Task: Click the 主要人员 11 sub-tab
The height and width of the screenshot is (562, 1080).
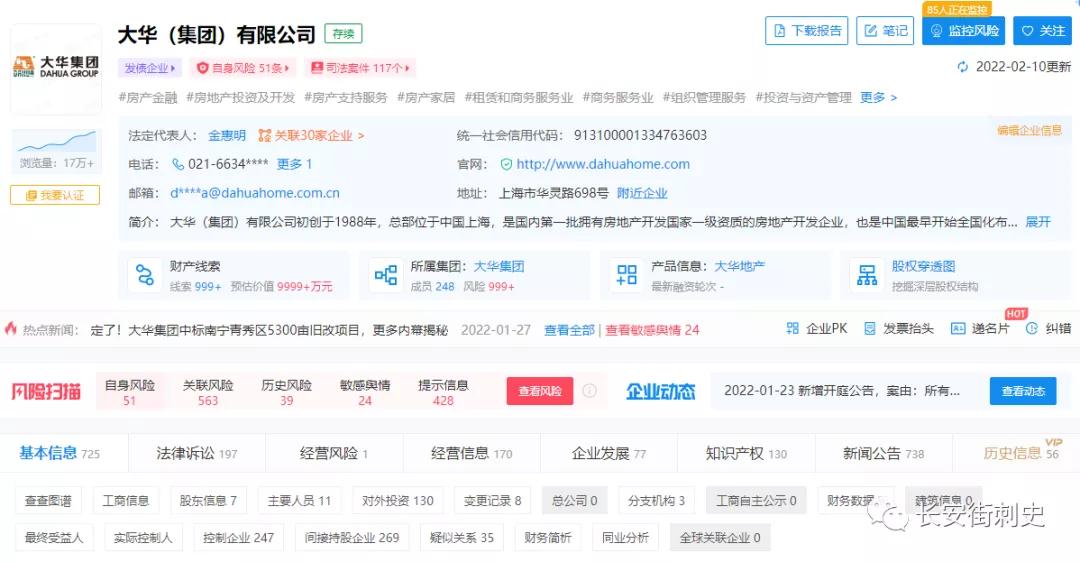Action: (x=300, y=501)
